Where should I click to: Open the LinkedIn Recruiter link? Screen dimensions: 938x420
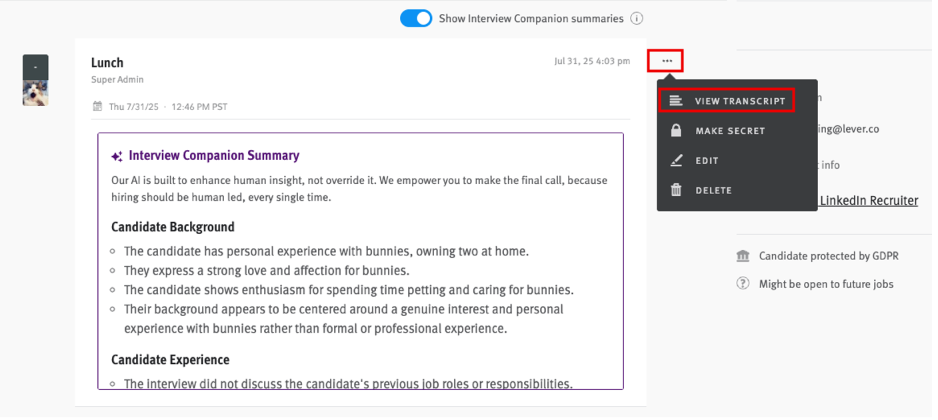tap(867, 201)
